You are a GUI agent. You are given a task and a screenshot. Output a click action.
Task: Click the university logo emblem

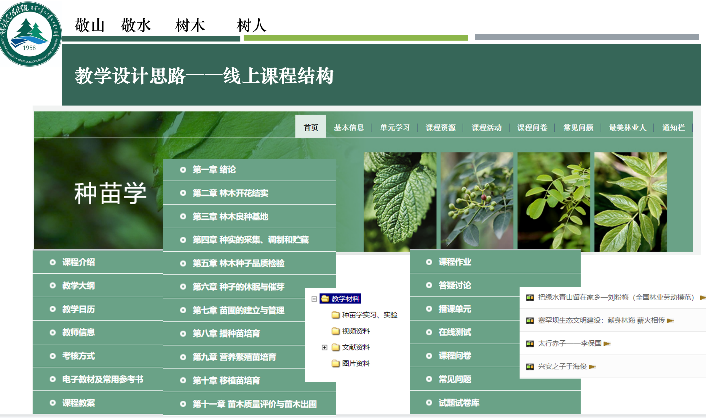(x=29, y=33)
